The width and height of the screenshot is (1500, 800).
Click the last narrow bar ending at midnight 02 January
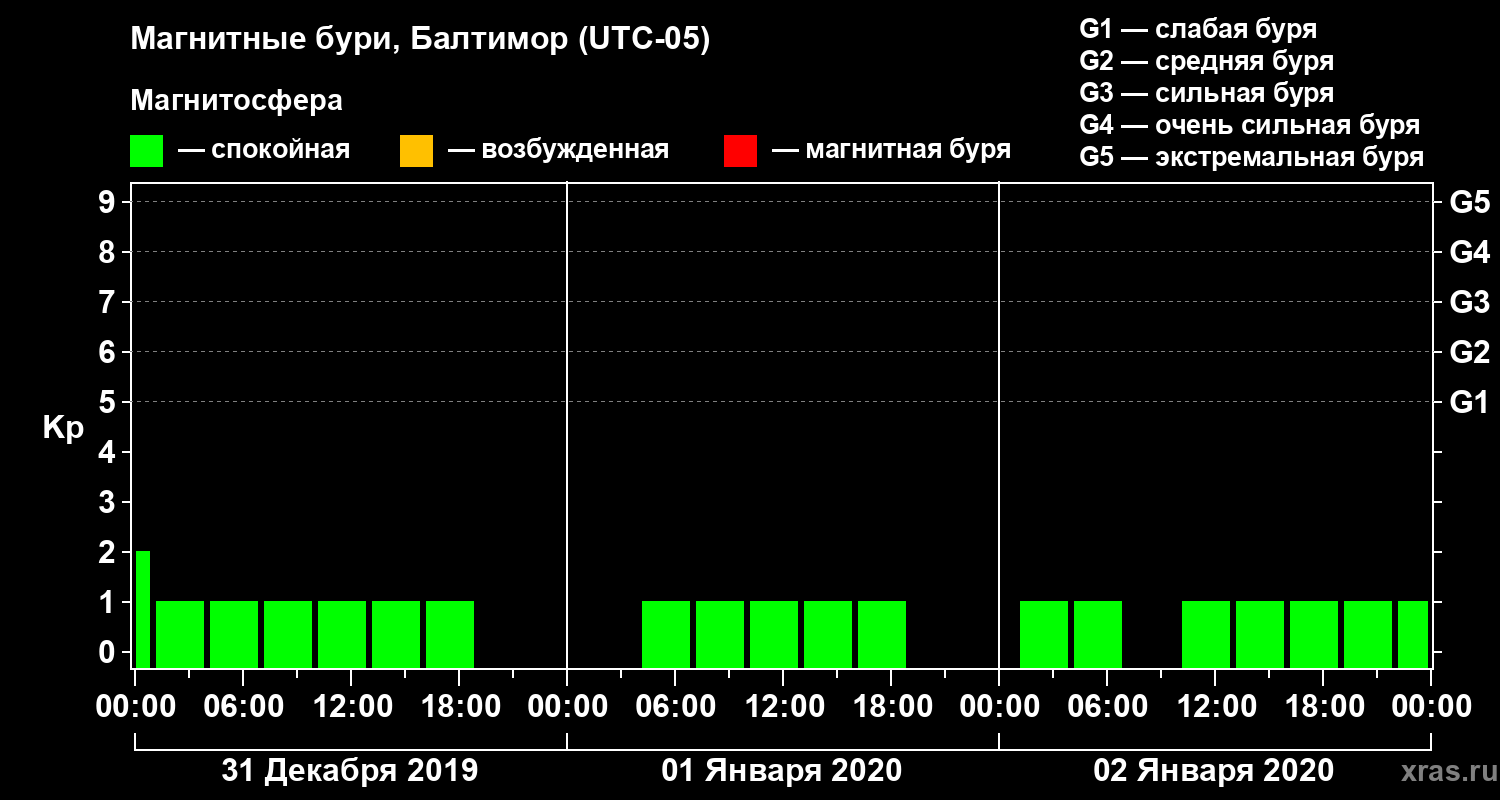click(1413, 634)
